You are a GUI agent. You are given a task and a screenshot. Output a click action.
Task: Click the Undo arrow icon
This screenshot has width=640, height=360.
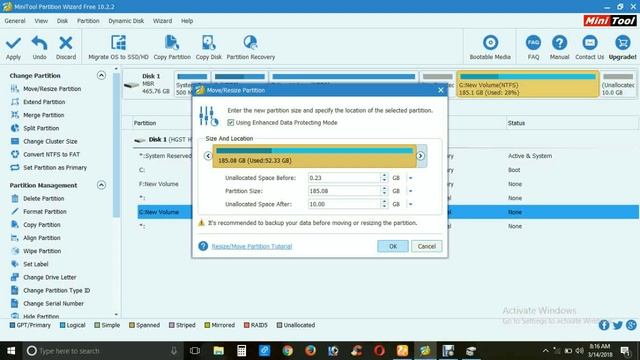point(39,43)
